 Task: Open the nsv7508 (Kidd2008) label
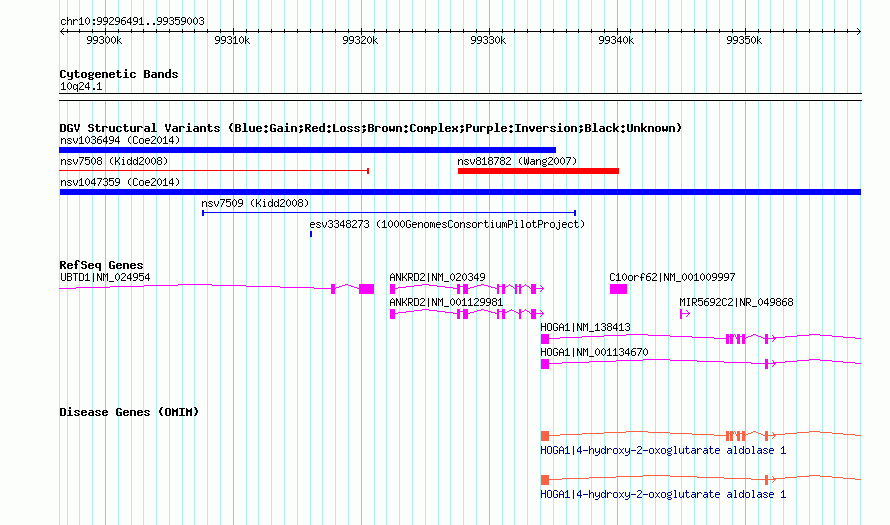114,161
